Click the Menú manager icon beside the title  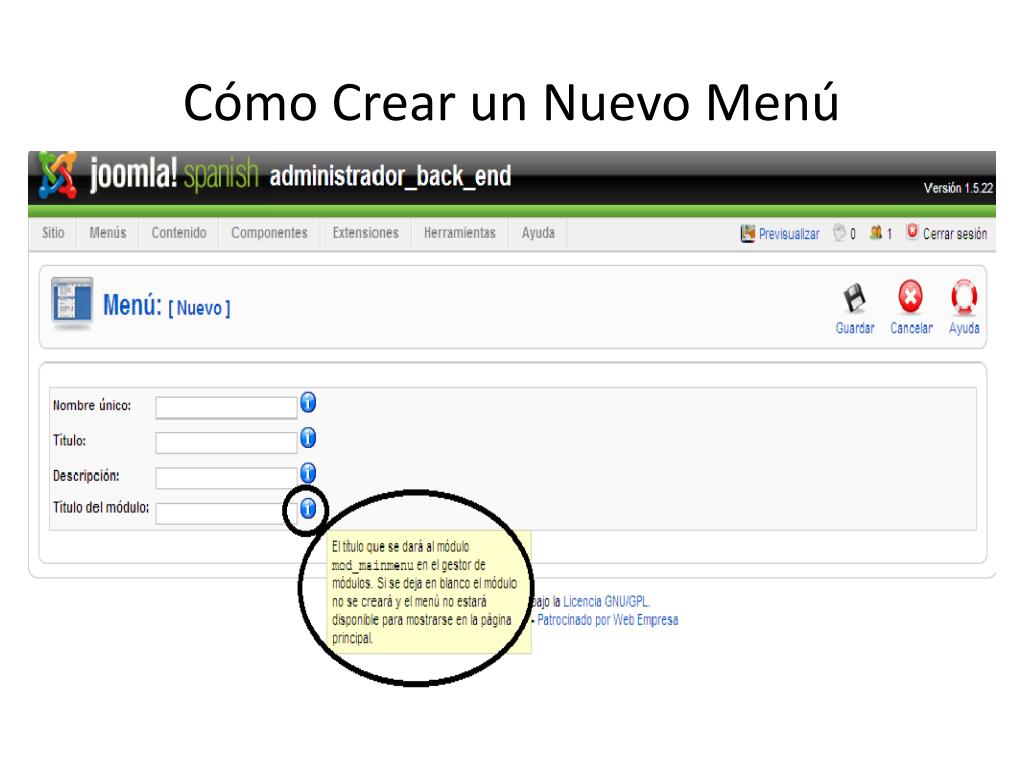pos(72,302)
